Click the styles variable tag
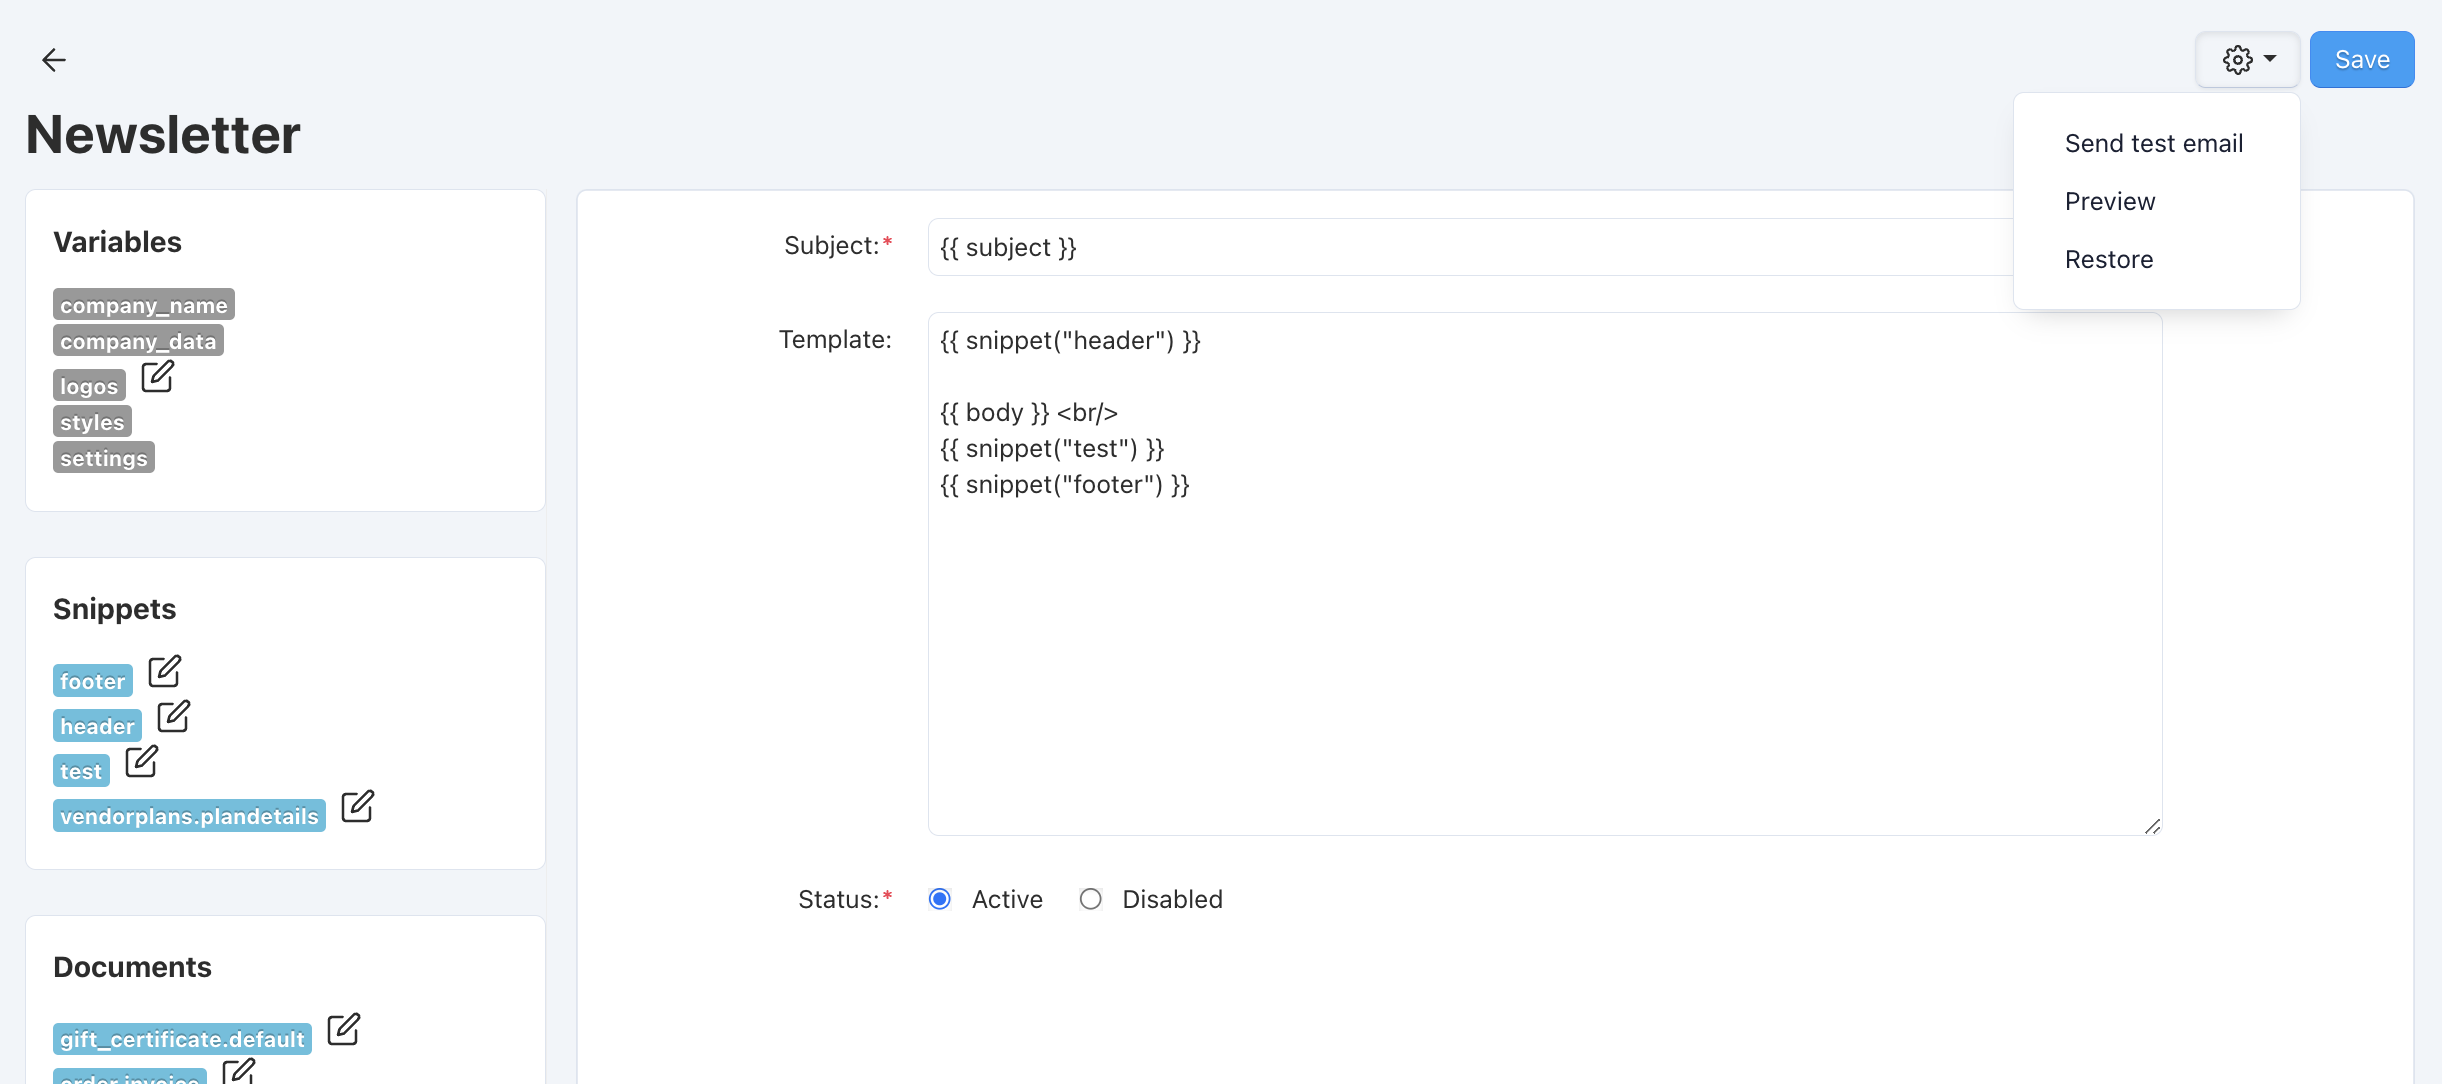 coord(92,422)
